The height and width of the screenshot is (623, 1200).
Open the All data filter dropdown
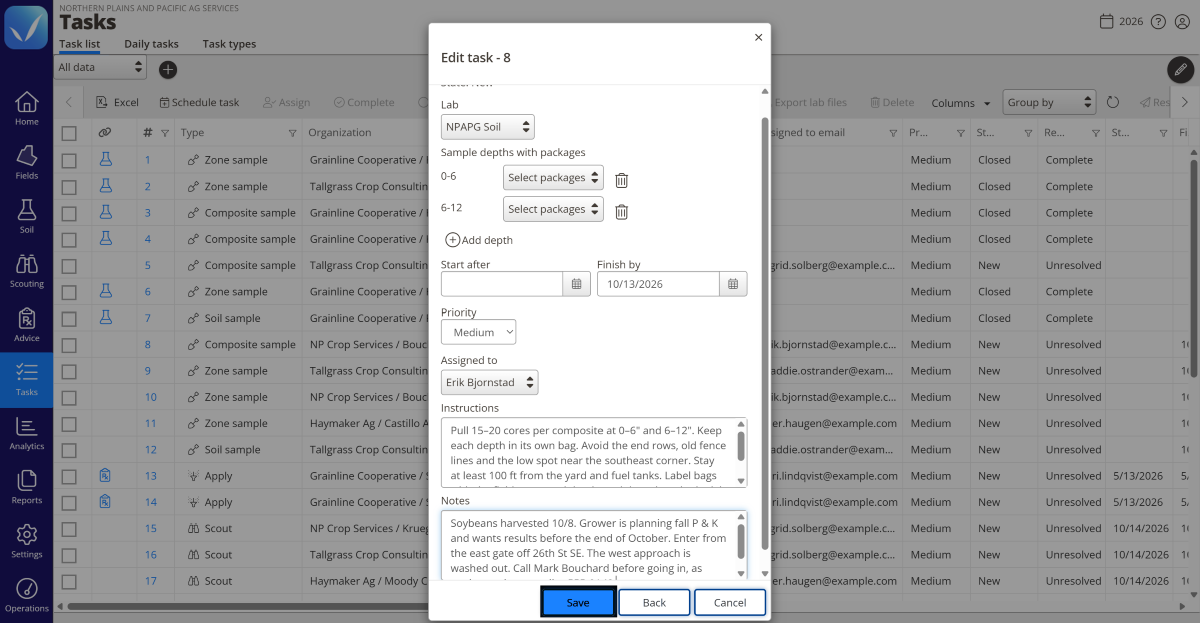click(100, 68)
